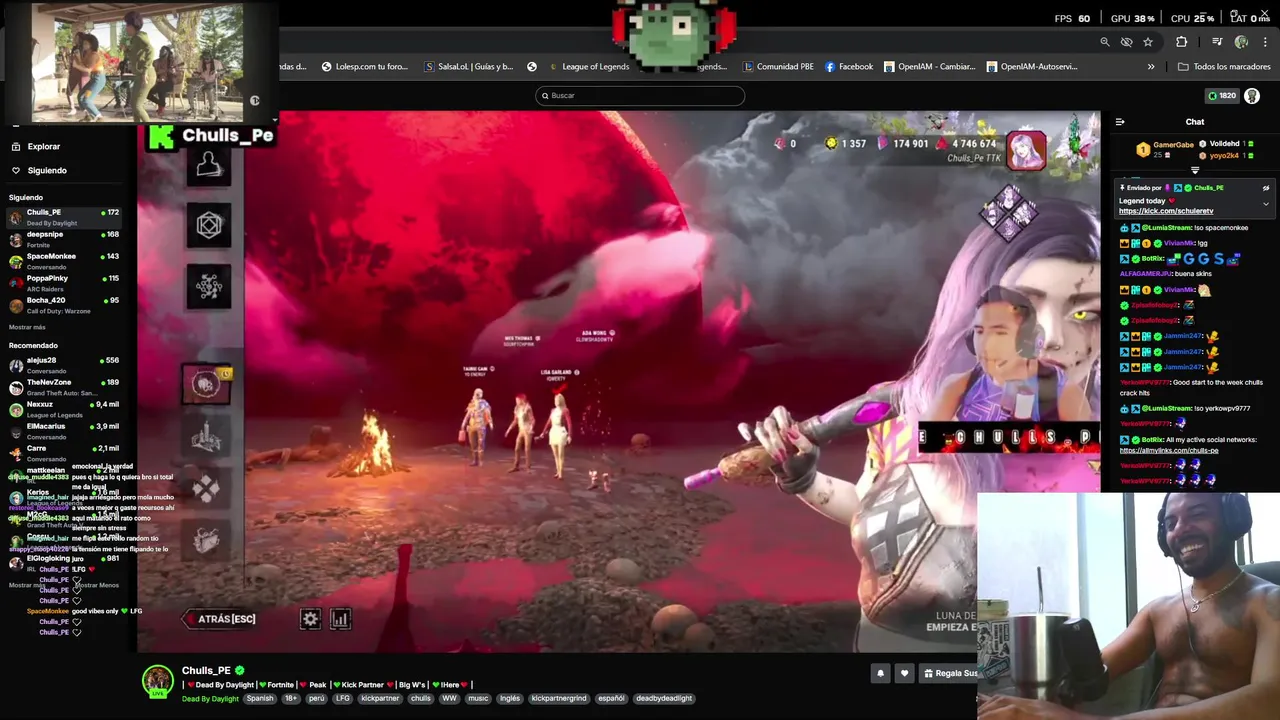This screenshot has height=720, width=1280.
Task: Click the Spanish stream tag
Action: [x=260, y=699]
